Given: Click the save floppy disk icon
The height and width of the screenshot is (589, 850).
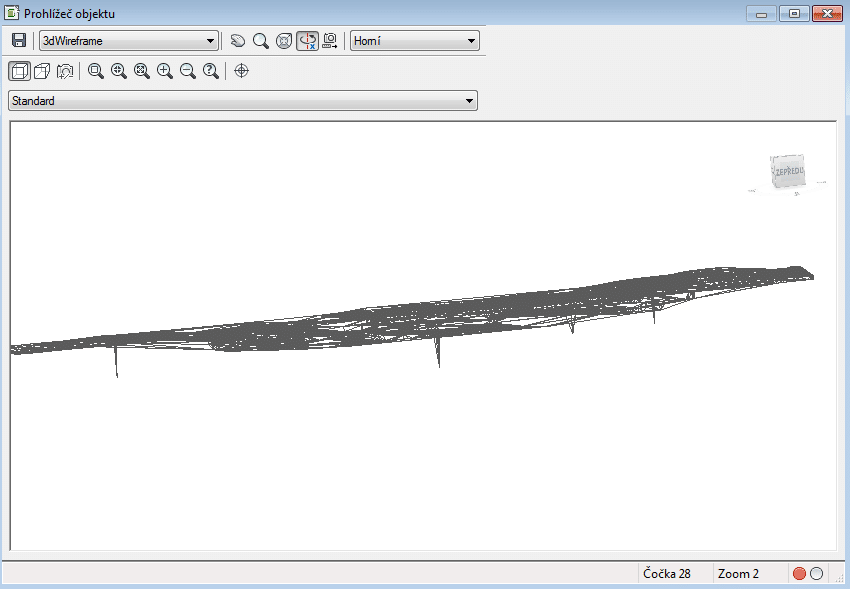Looking at the screenshot, I should (19, 41).
